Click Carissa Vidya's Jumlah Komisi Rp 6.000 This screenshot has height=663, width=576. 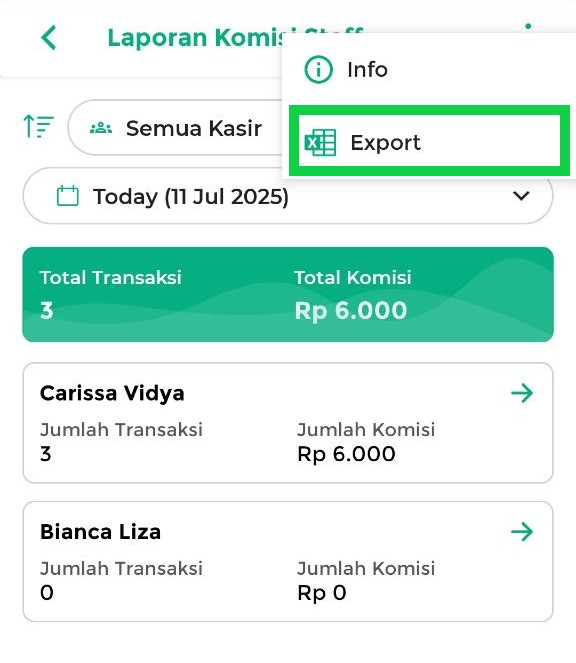346,454
